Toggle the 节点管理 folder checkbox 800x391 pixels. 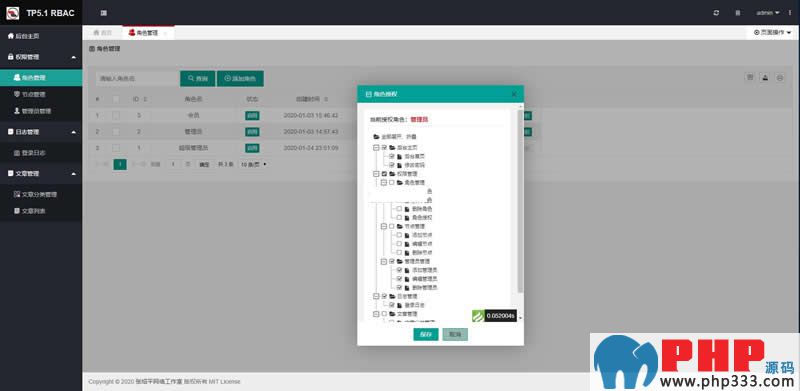coord(392,226)
